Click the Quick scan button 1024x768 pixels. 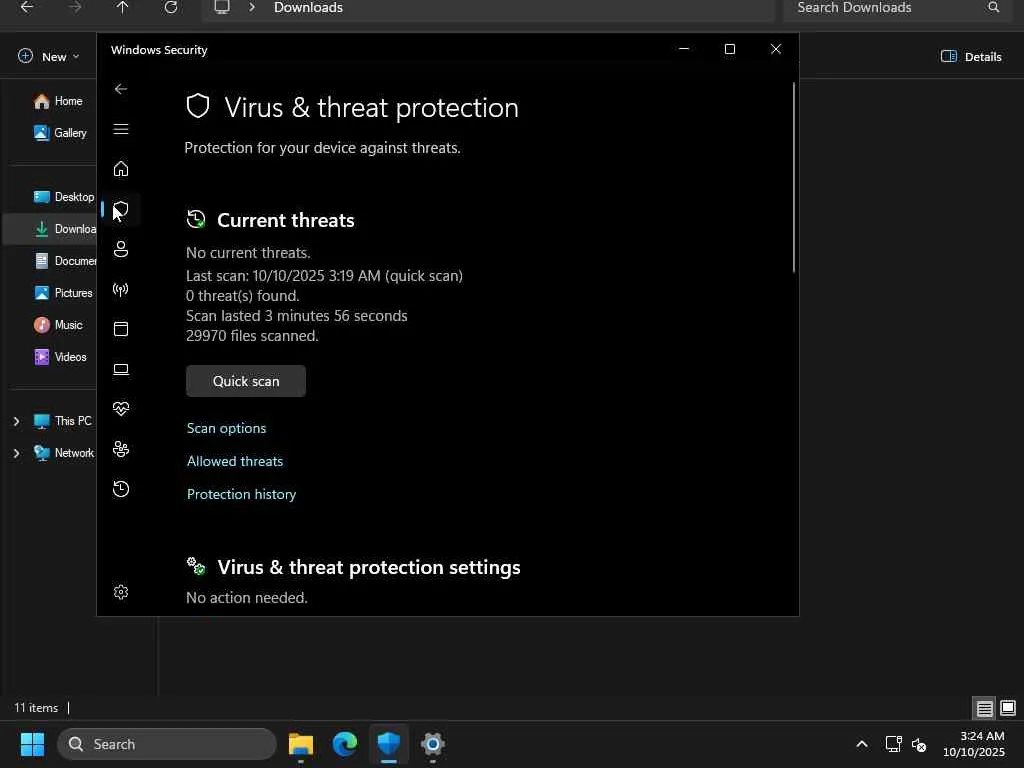point(246,381)
